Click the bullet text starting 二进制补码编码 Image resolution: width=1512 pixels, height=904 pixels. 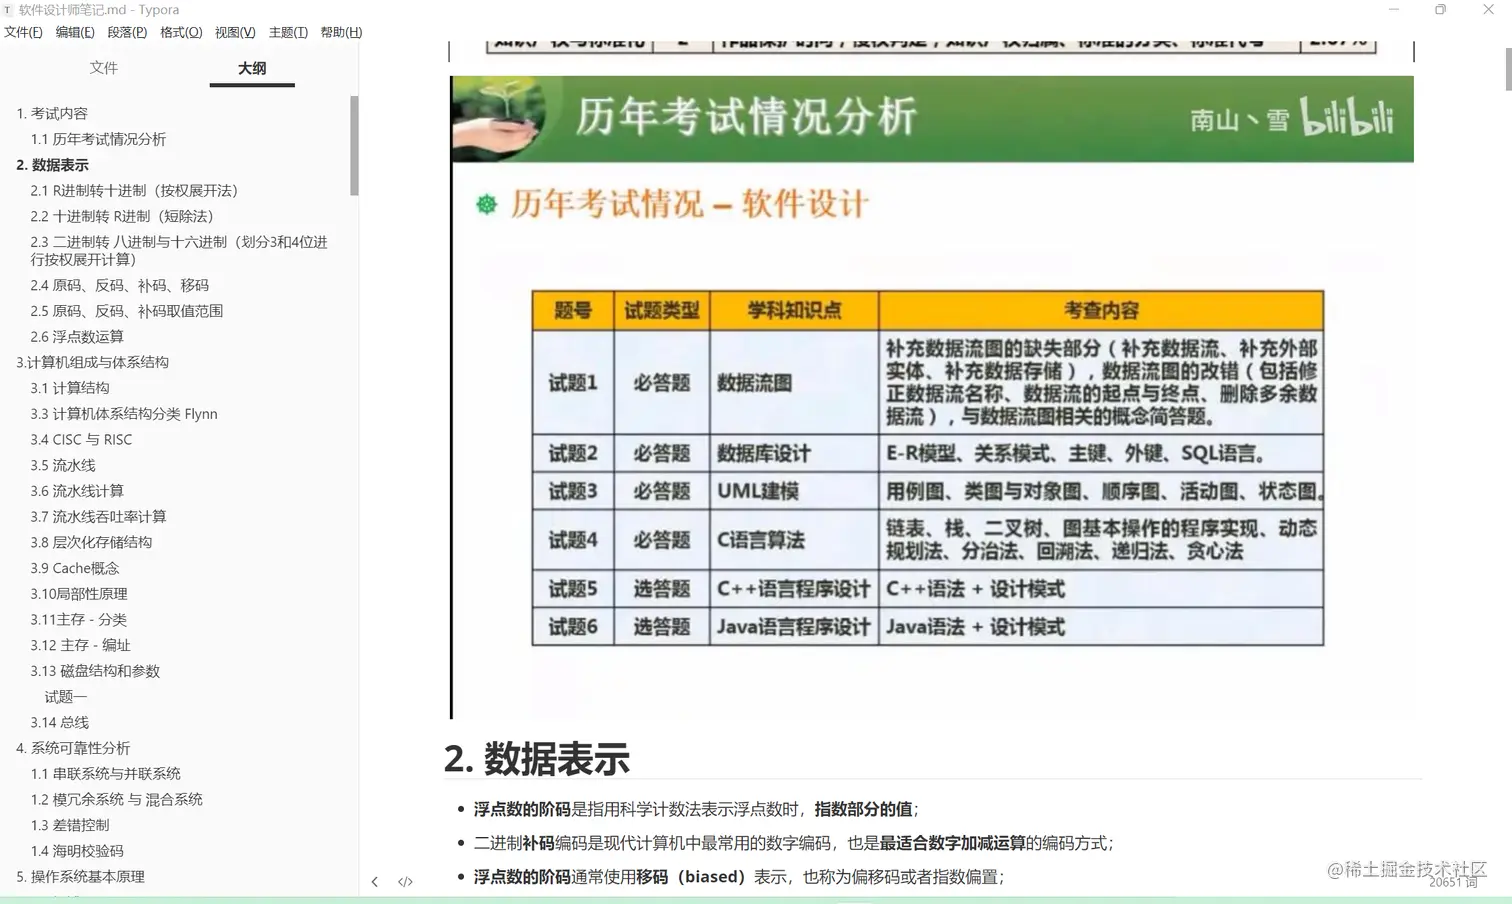click(794, 843)
